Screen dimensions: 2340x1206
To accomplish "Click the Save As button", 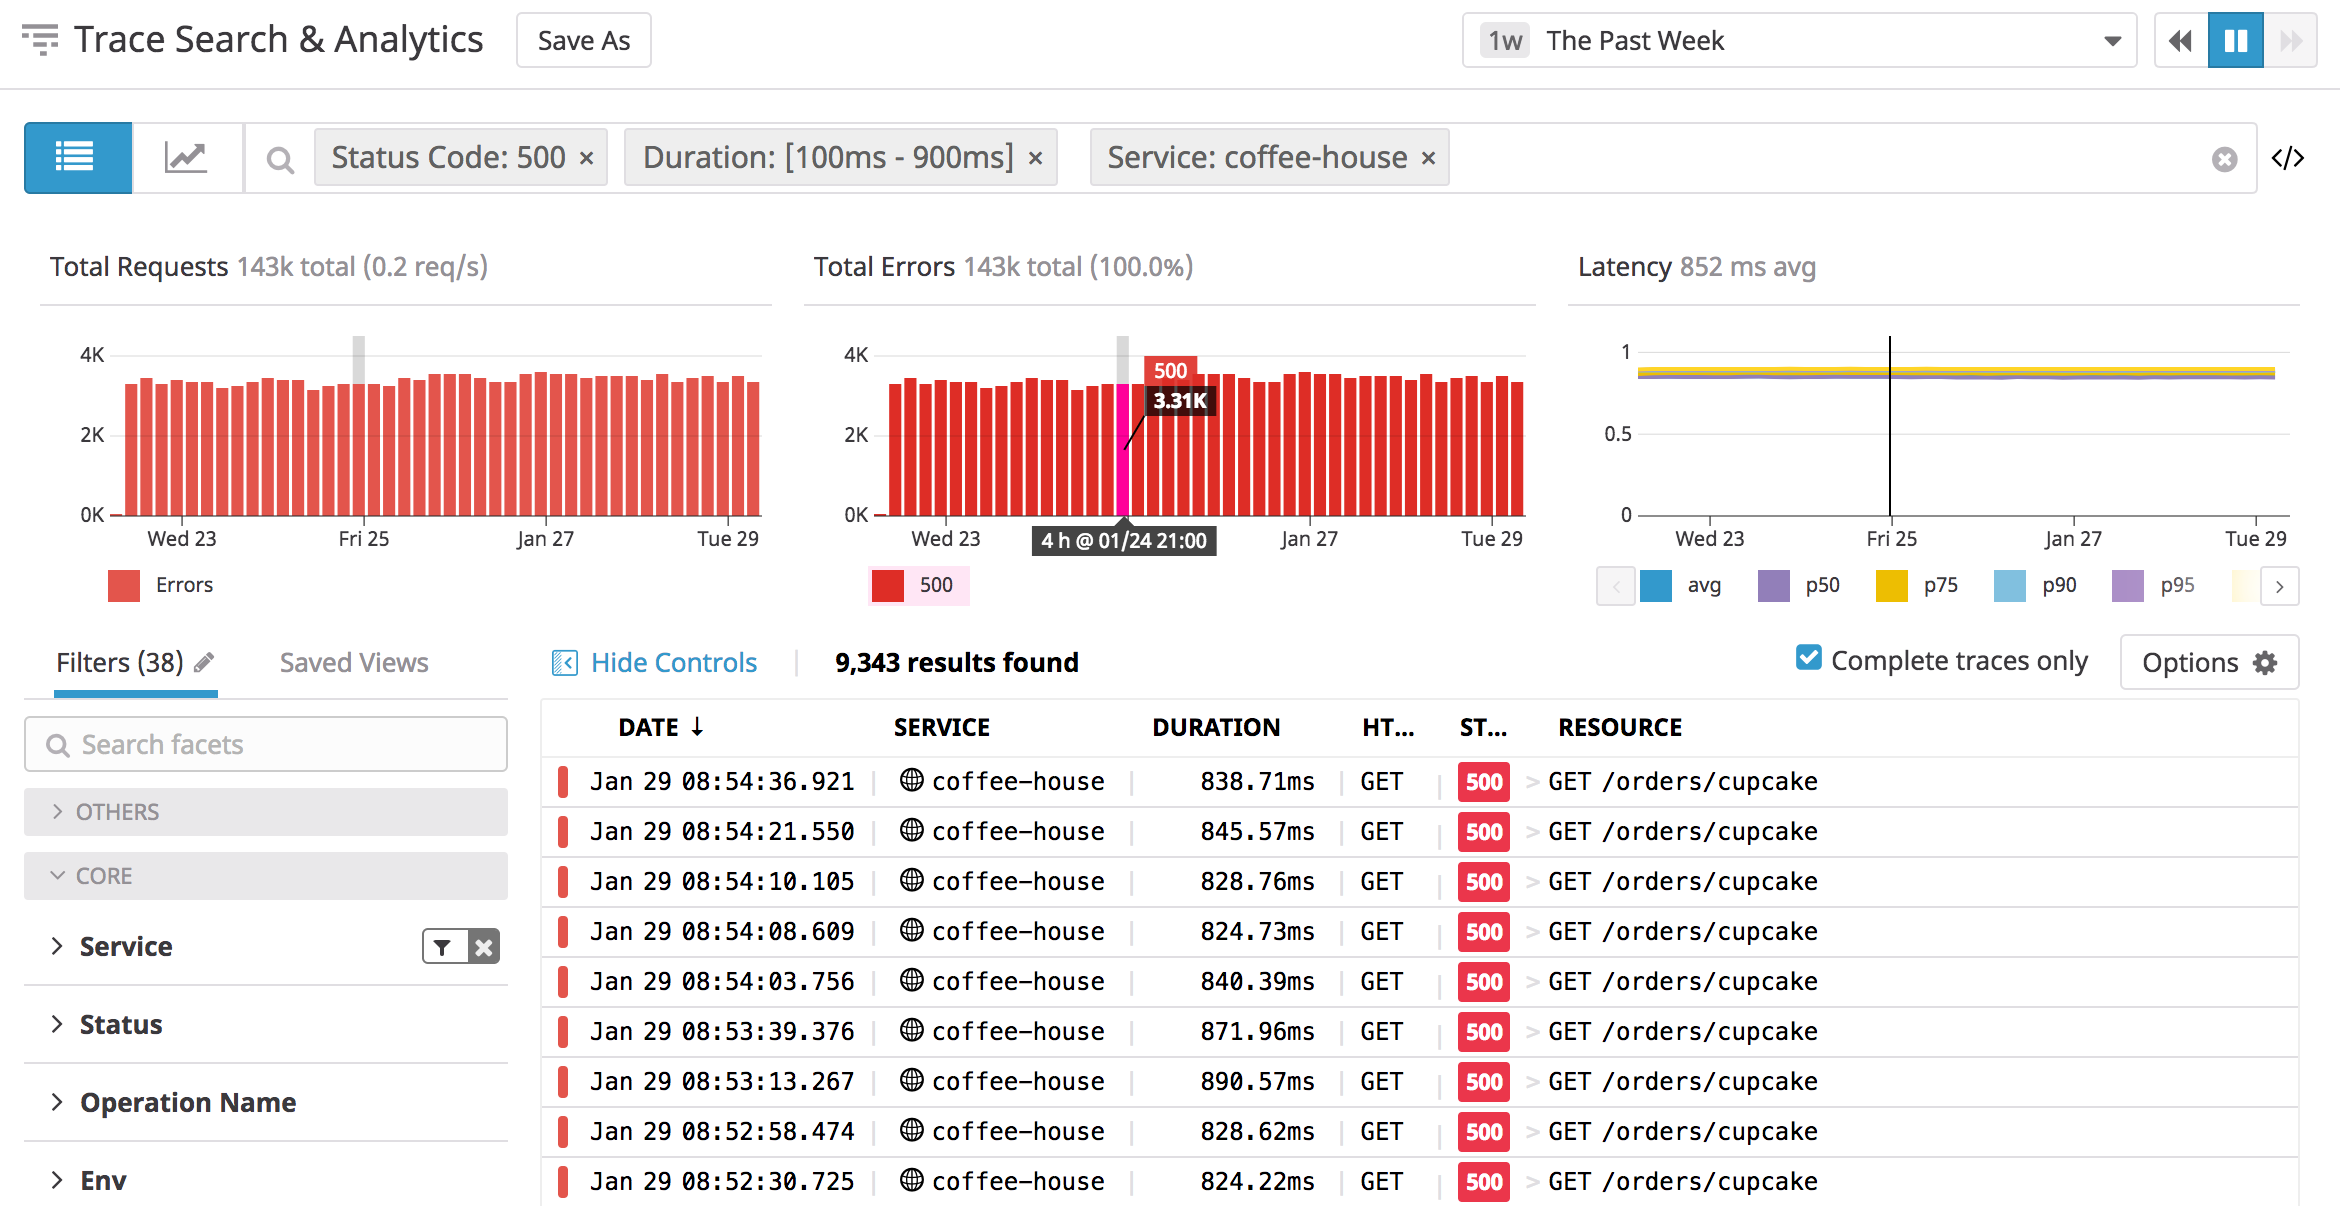I will tap(583, 40).
